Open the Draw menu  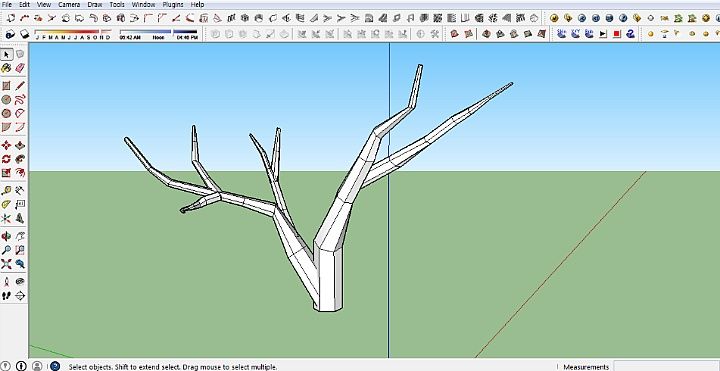click(x=95, y=4)
